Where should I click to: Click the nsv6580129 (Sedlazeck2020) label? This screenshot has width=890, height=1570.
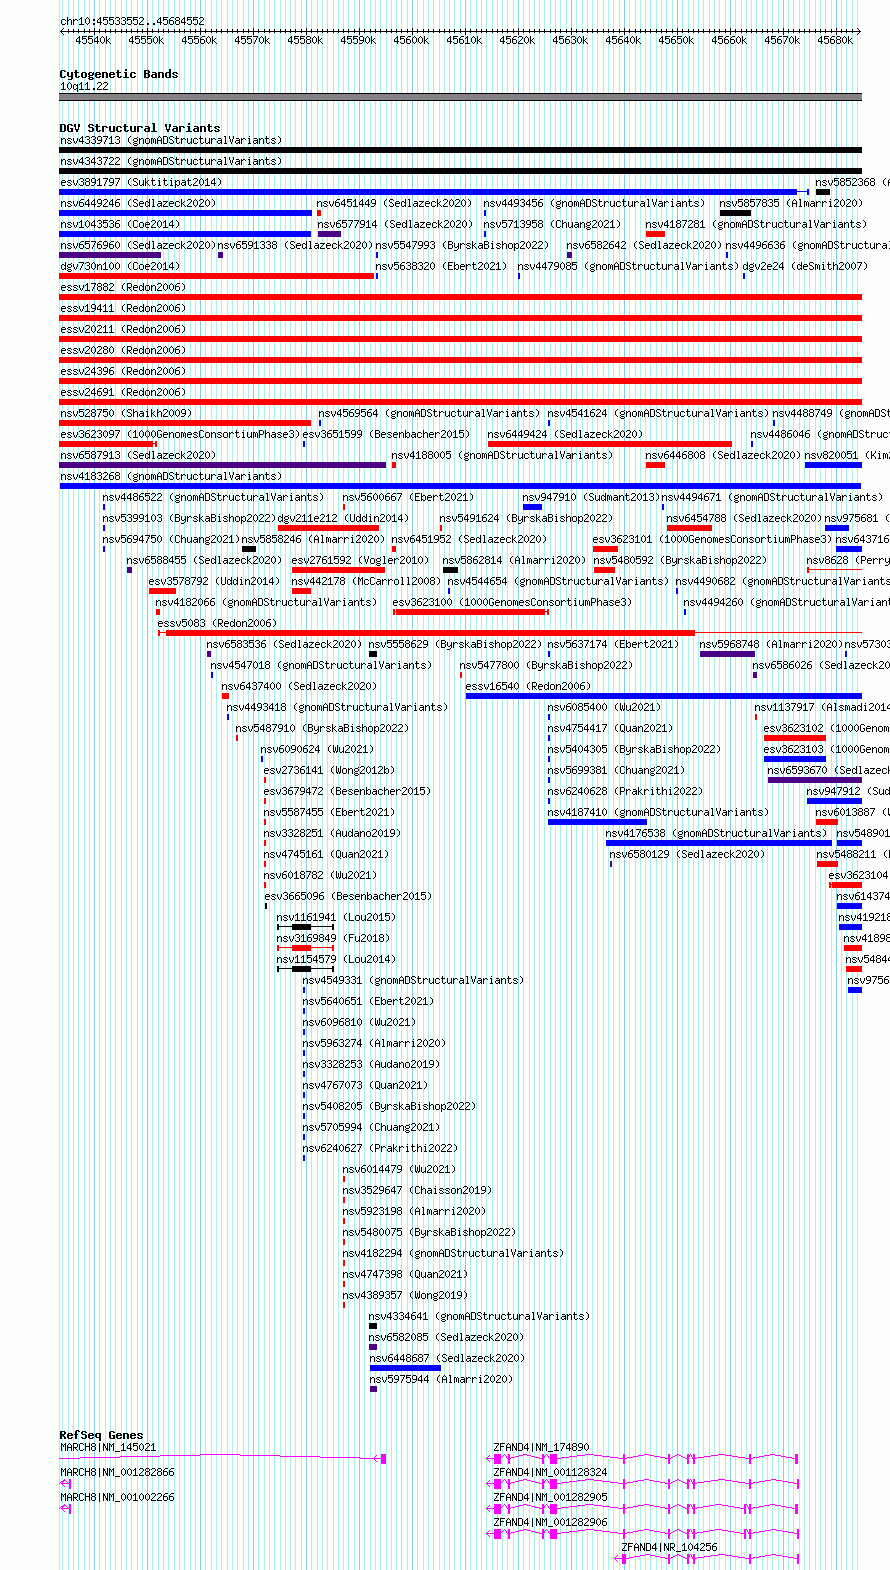click(688, 854)
